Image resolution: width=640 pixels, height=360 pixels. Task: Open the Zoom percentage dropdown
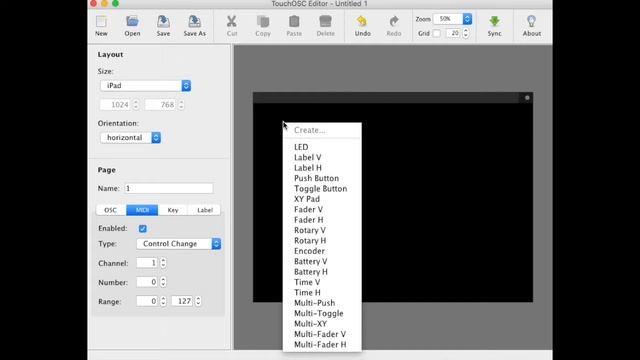pos(453,19)
